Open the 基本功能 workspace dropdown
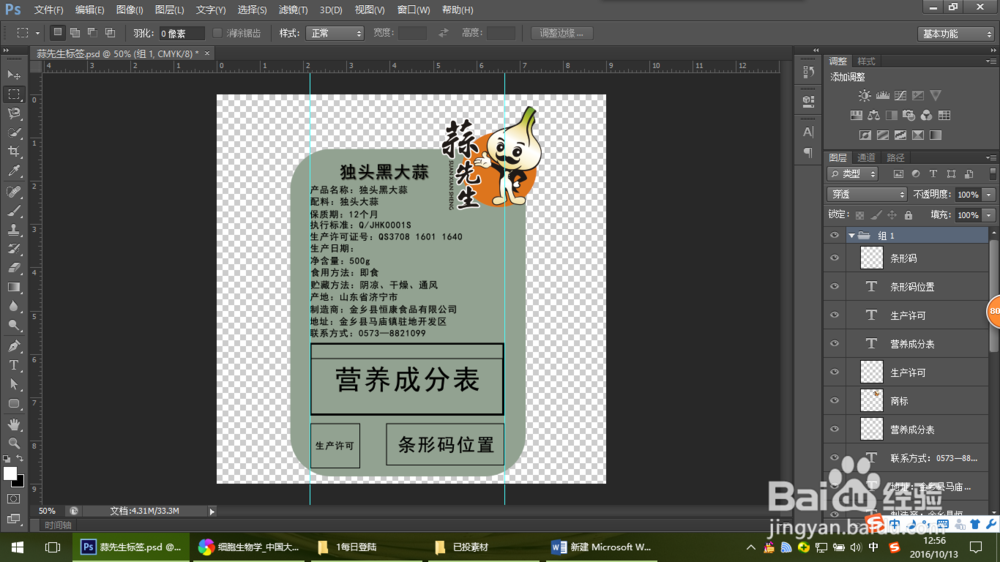The image size is (1000, 562). [955, 34]
